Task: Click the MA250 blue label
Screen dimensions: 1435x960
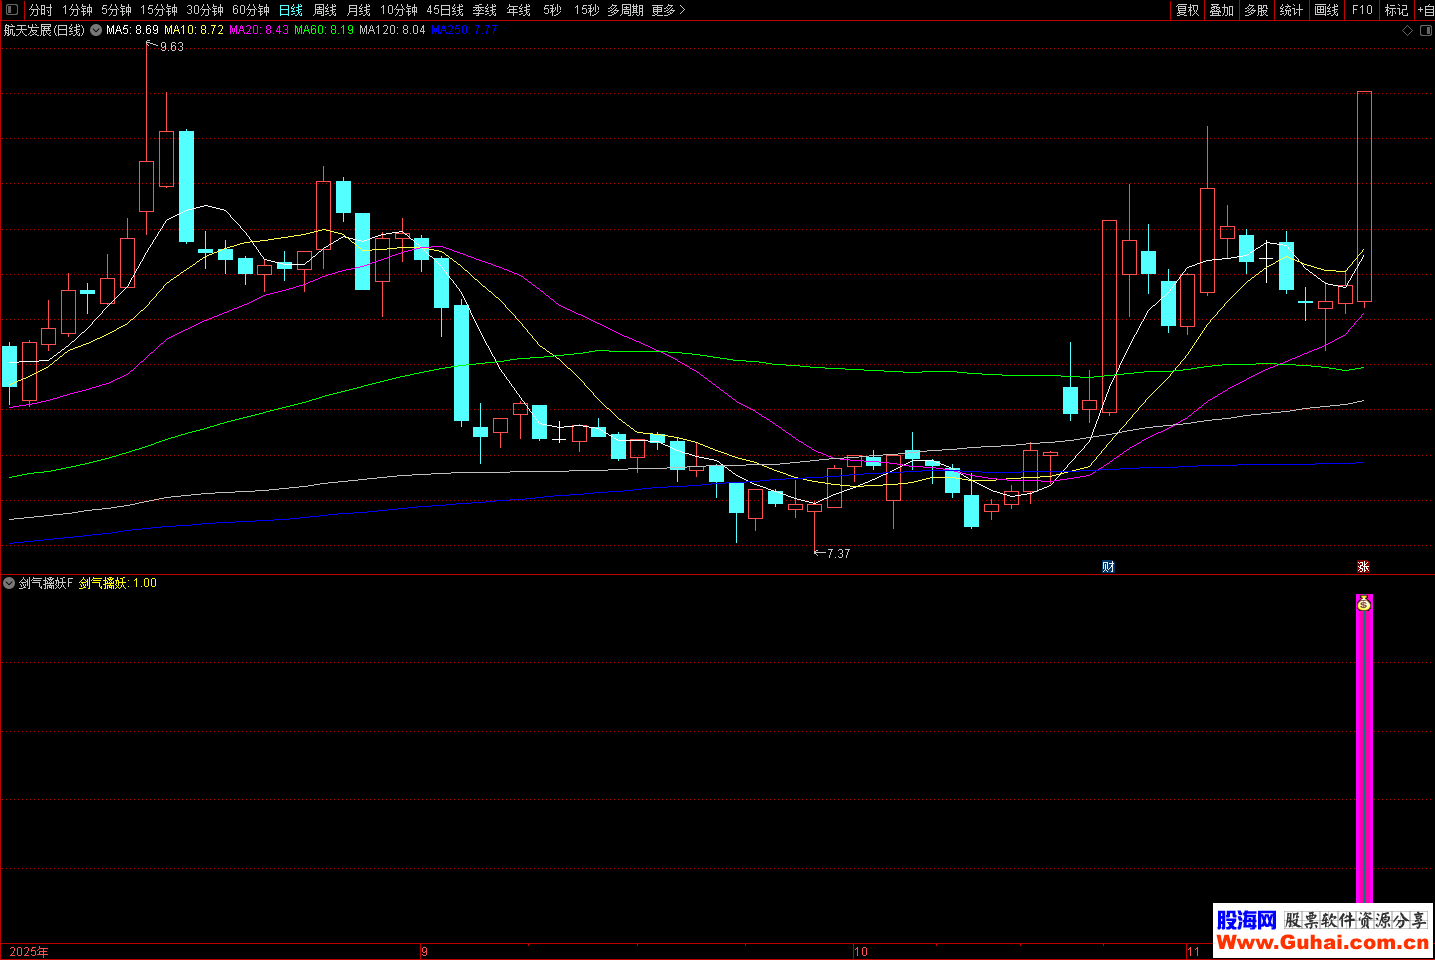Action: pyautogui.click(x=463, y=30)
